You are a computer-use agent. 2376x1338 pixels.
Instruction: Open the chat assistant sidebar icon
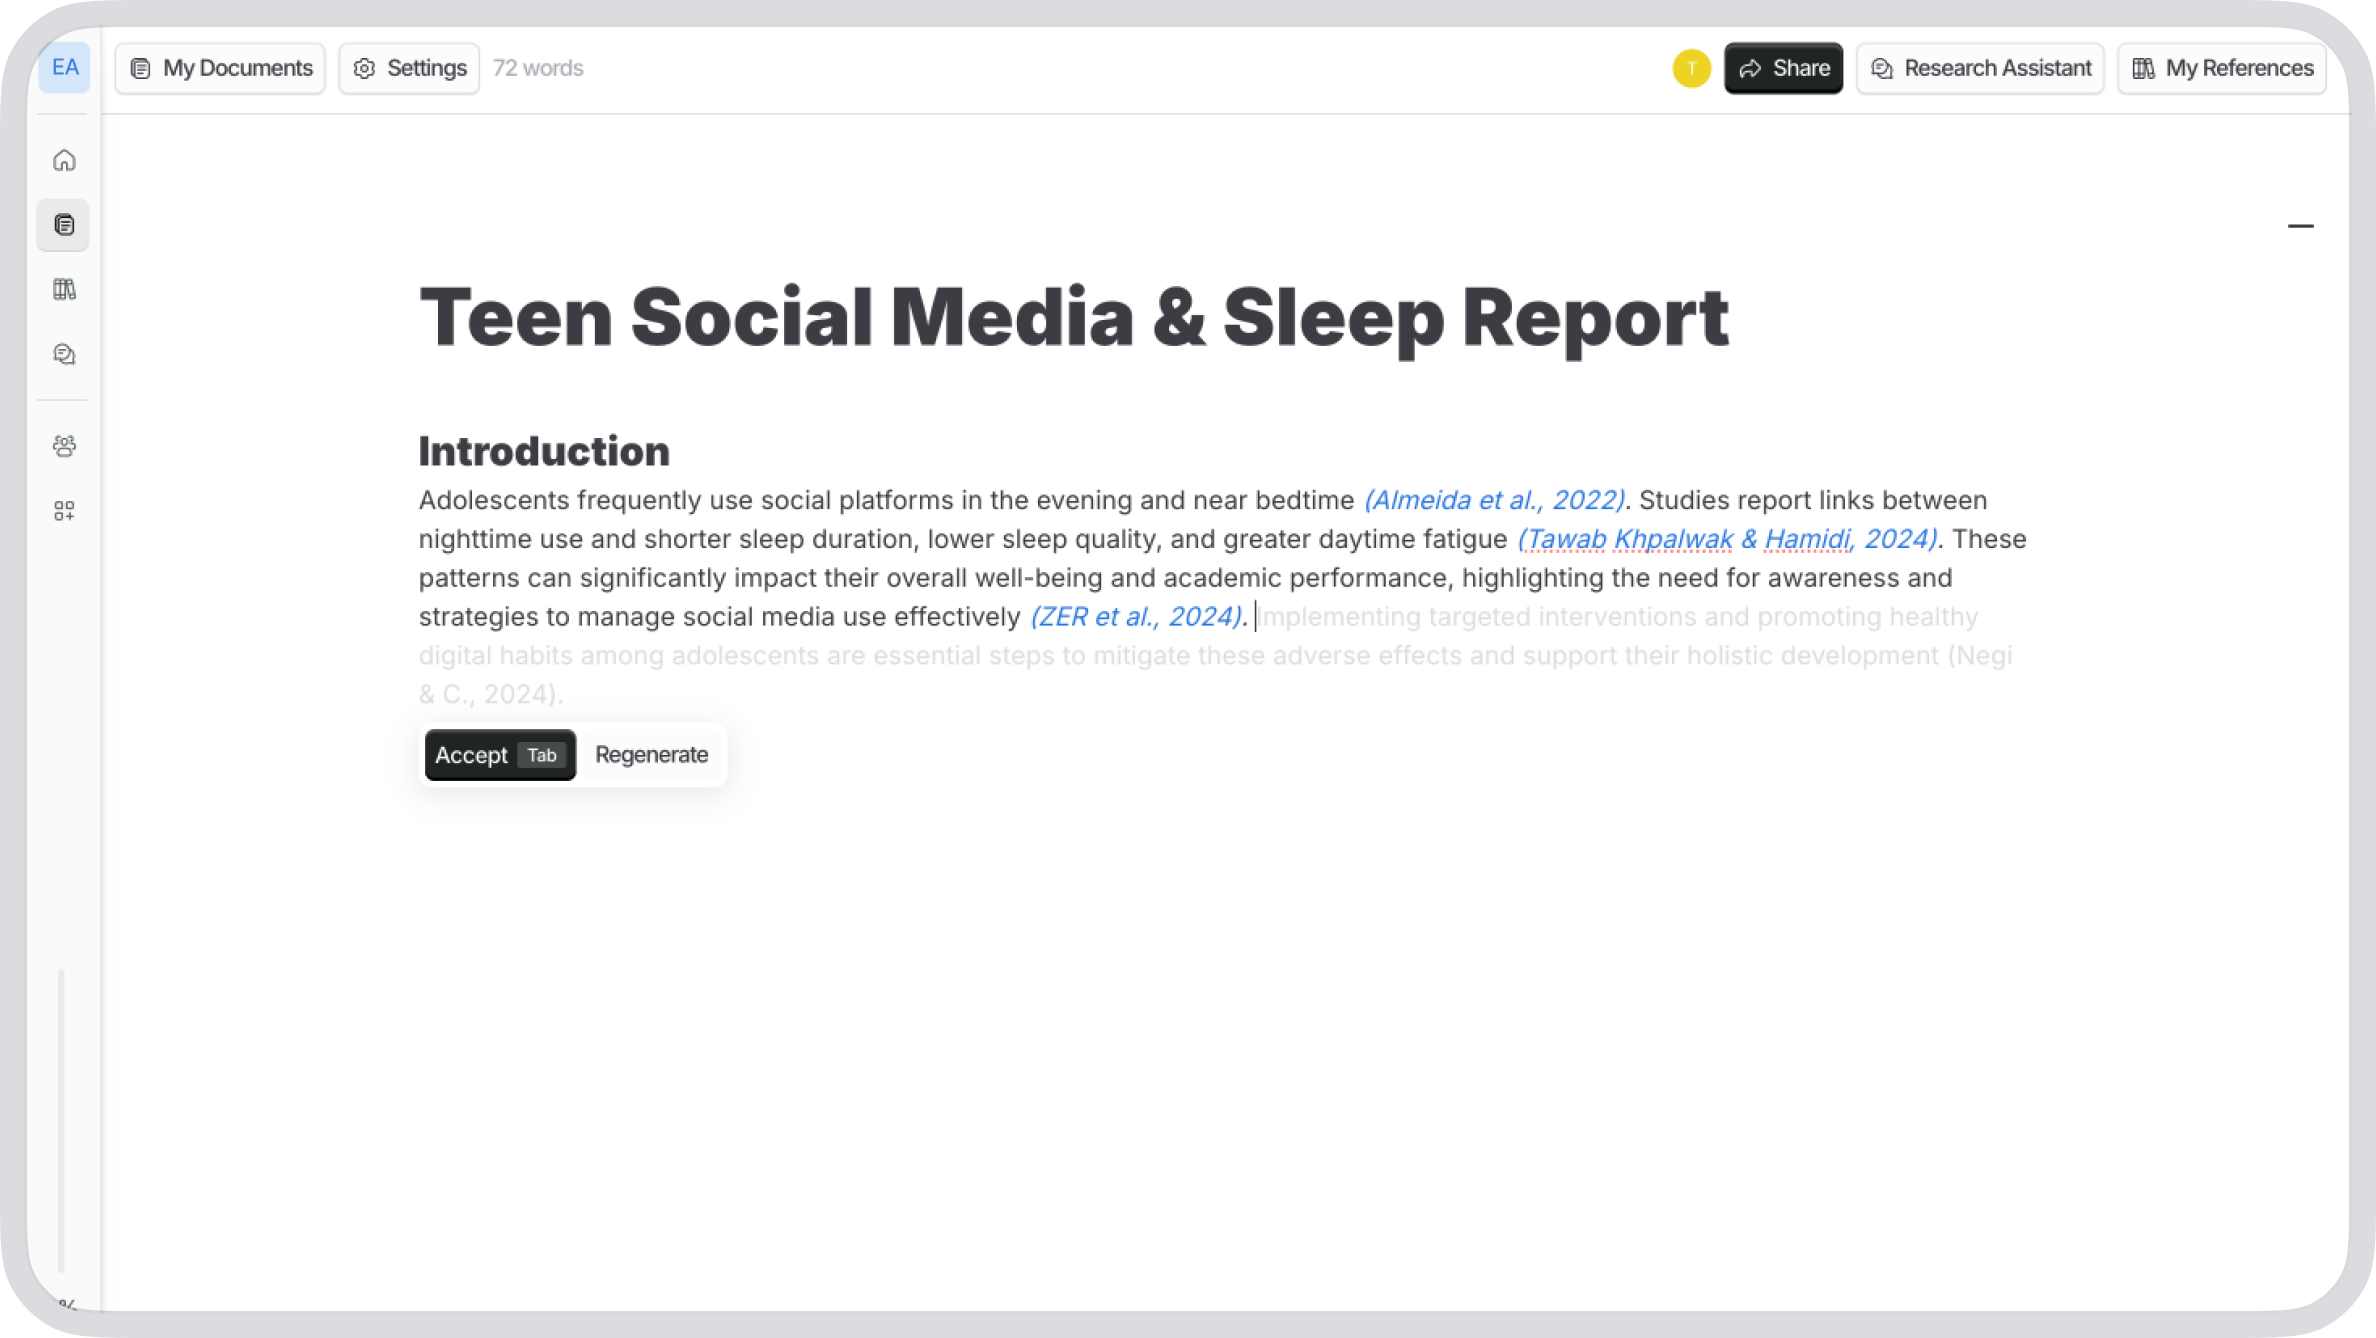64,355
